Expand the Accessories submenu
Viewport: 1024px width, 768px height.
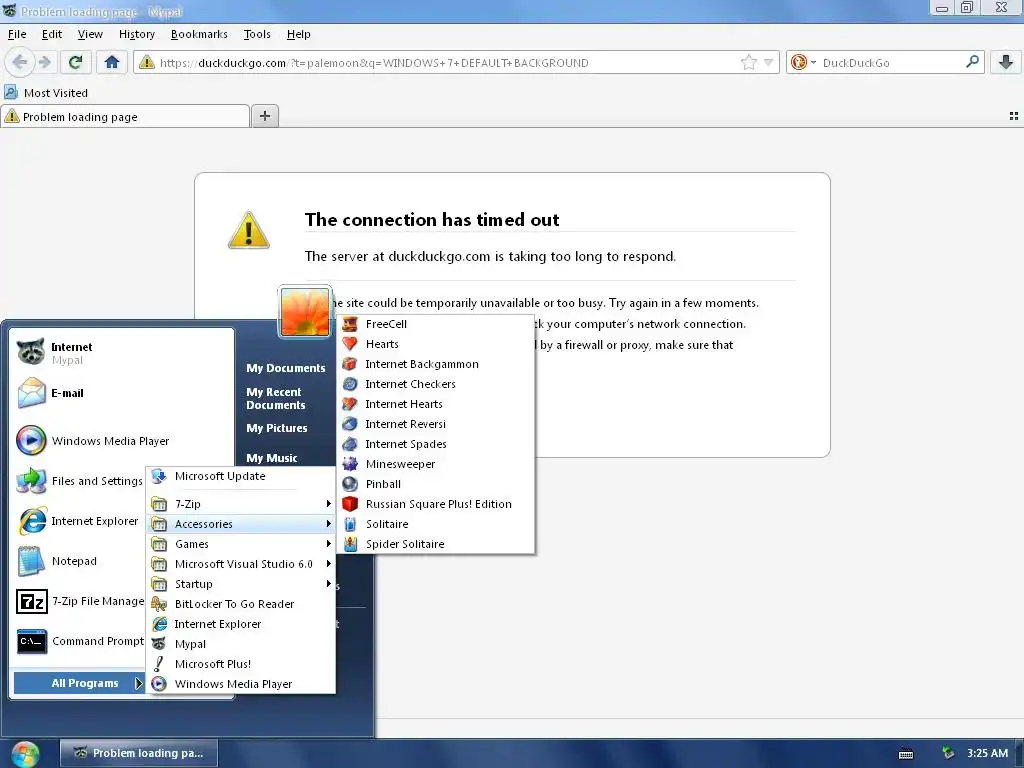241,524
